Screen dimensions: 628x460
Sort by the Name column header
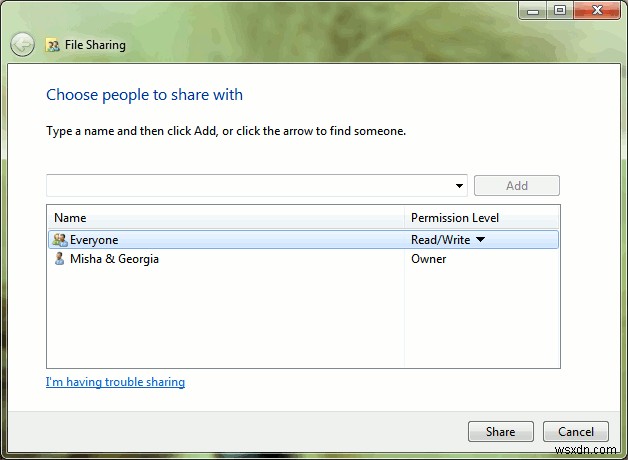click(x=226, y=218)
